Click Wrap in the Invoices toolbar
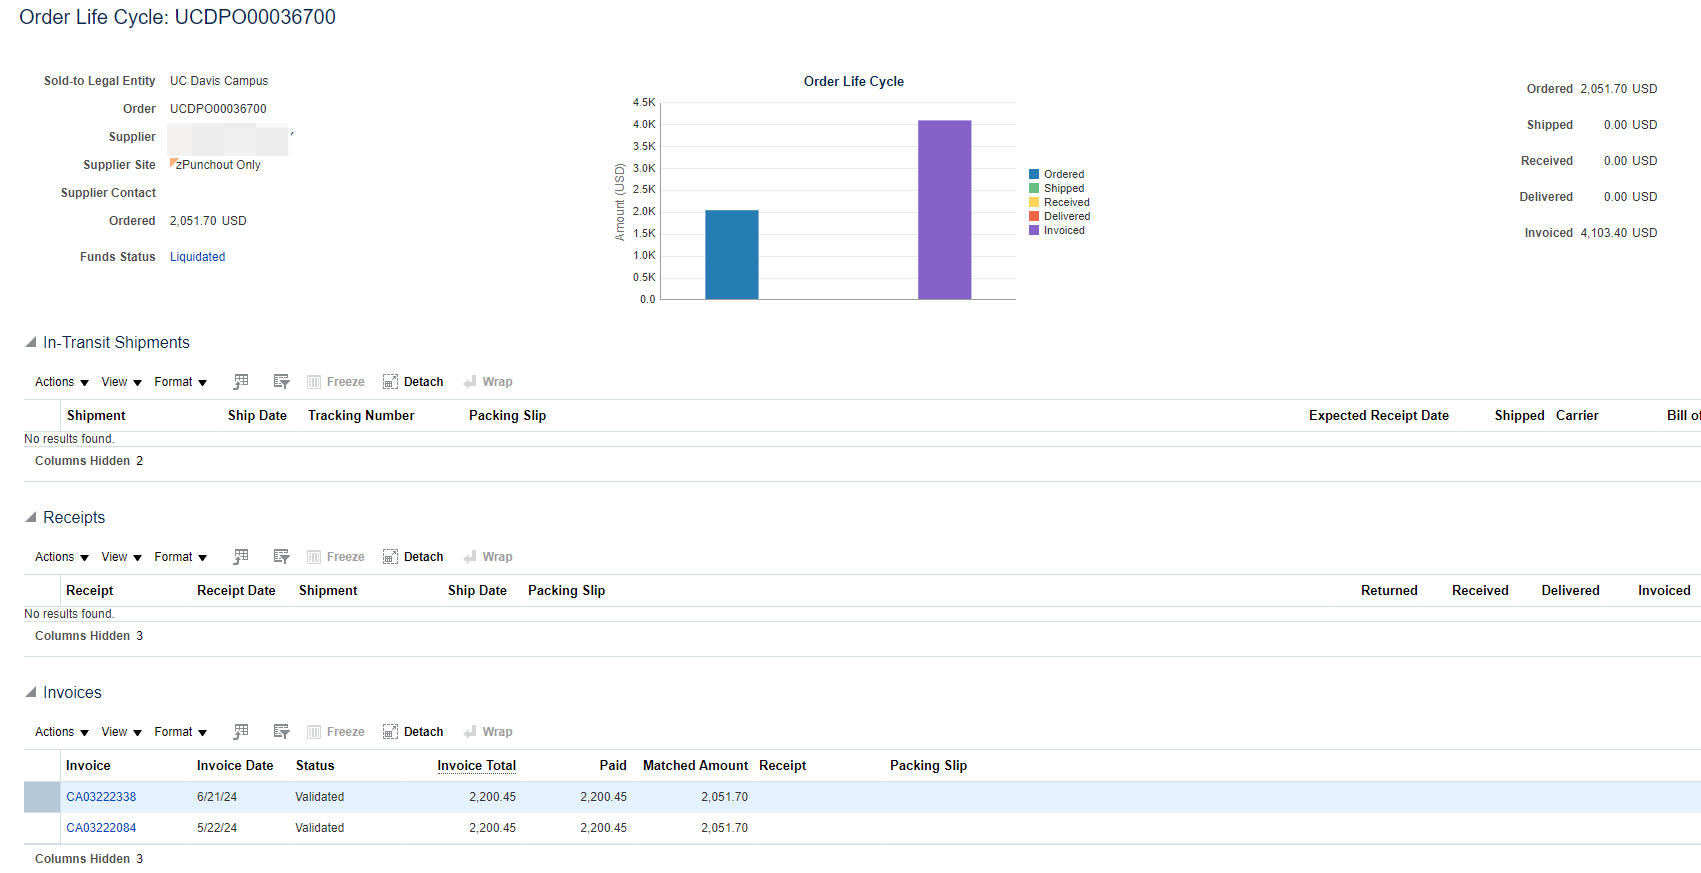 pyautogui.click(x=488, y=732)
